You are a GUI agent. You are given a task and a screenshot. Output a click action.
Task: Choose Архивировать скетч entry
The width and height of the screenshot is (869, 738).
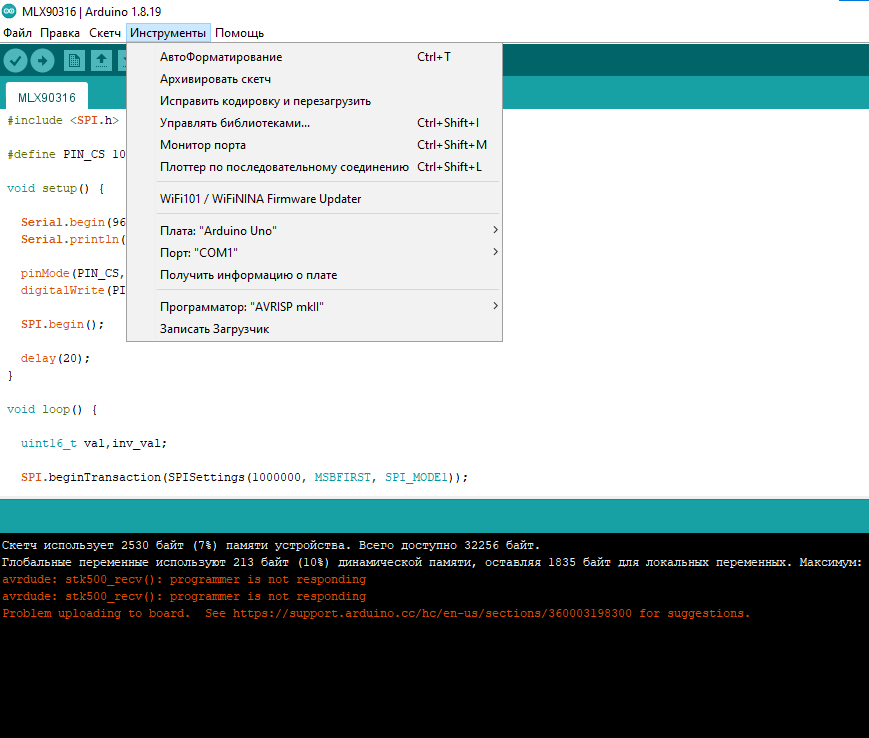[x=314, y=79]
